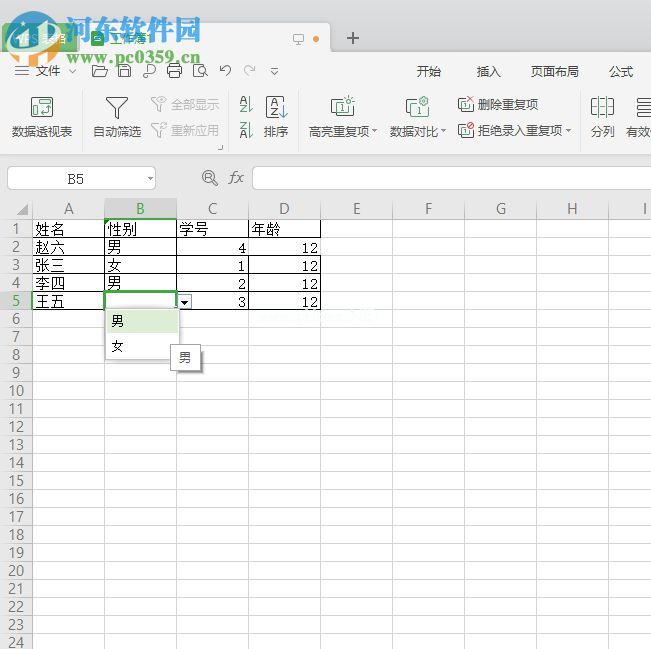The height and width of the screenshot is (649, 651).
Task: Click into the formula bar
Action: (451, 179)
